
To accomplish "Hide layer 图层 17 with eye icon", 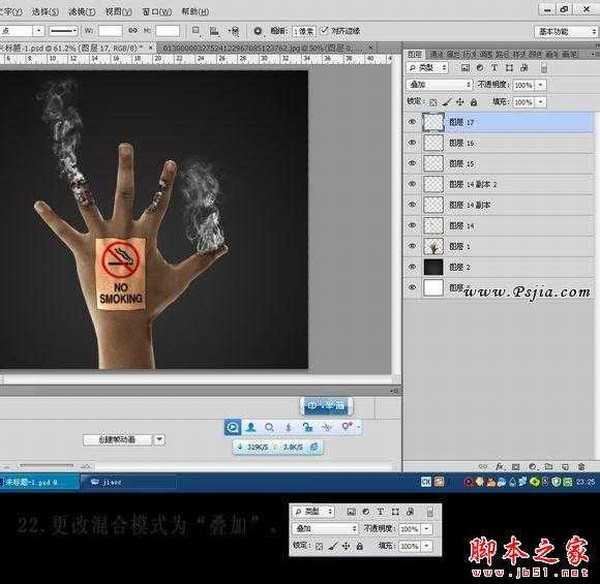I will click(412, 121).
